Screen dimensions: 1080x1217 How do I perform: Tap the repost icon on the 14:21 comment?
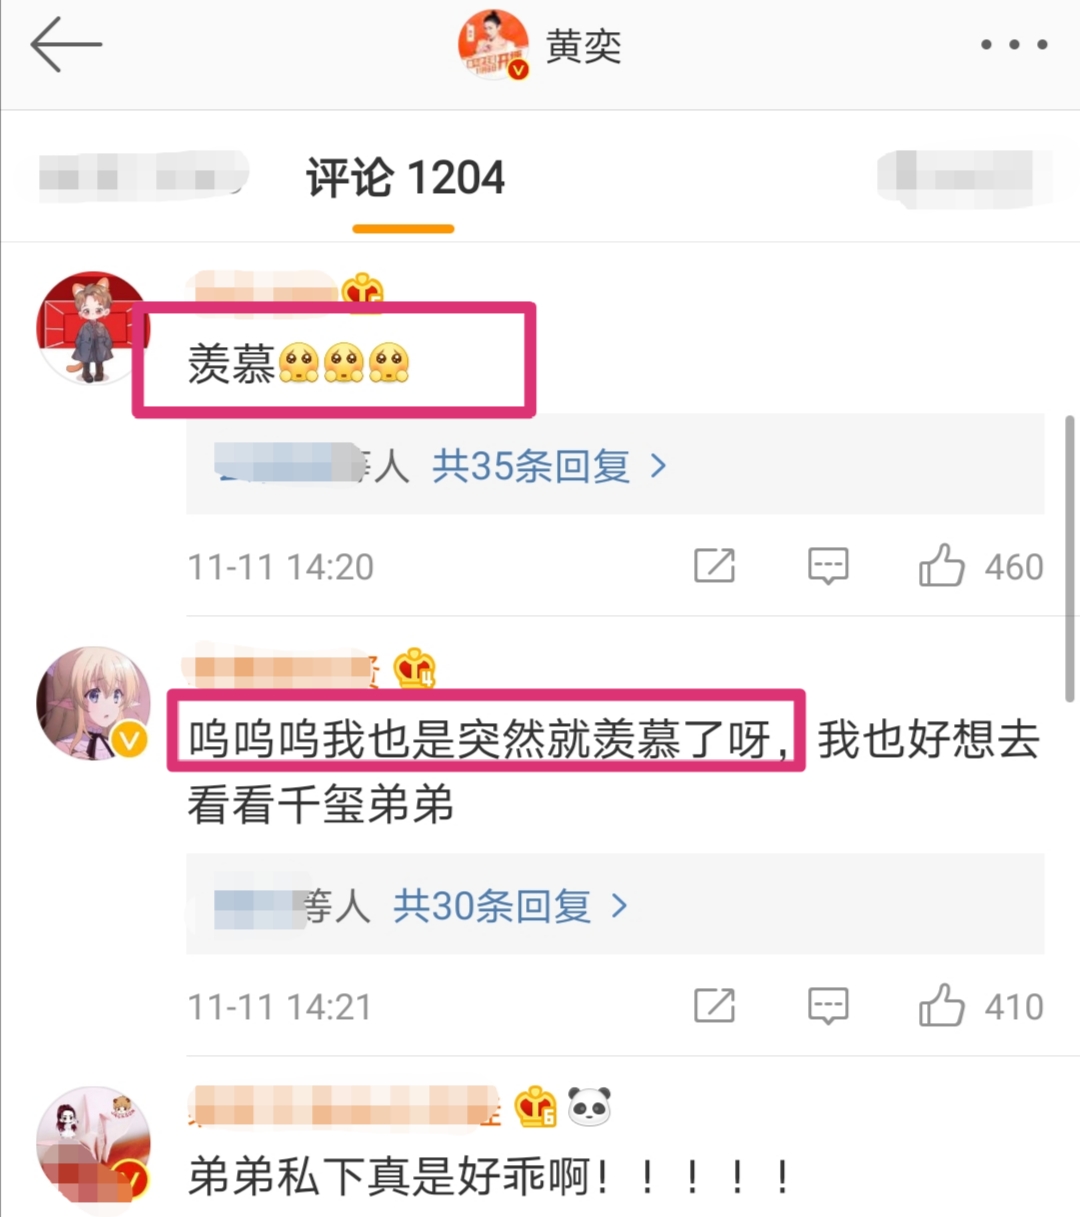pos(714,1006)
